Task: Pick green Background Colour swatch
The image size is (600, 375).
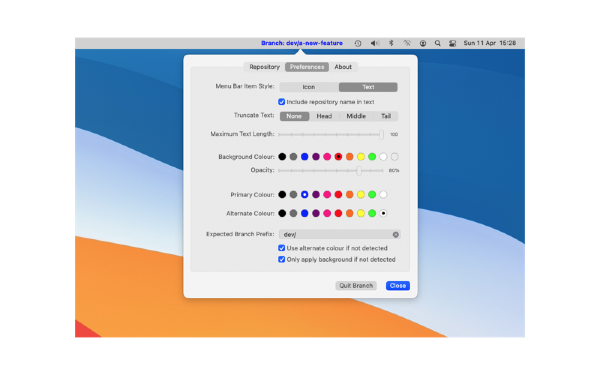Action: click(372, 157)
